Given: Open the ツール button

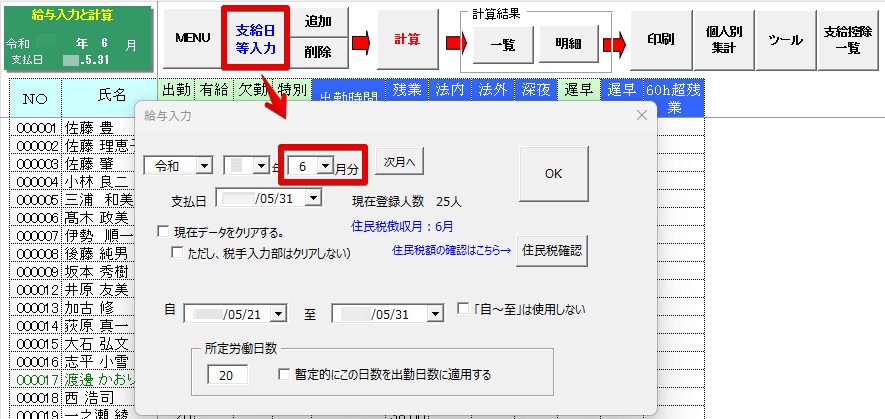Looking at the screenshot, I should [x=785, y=39].
